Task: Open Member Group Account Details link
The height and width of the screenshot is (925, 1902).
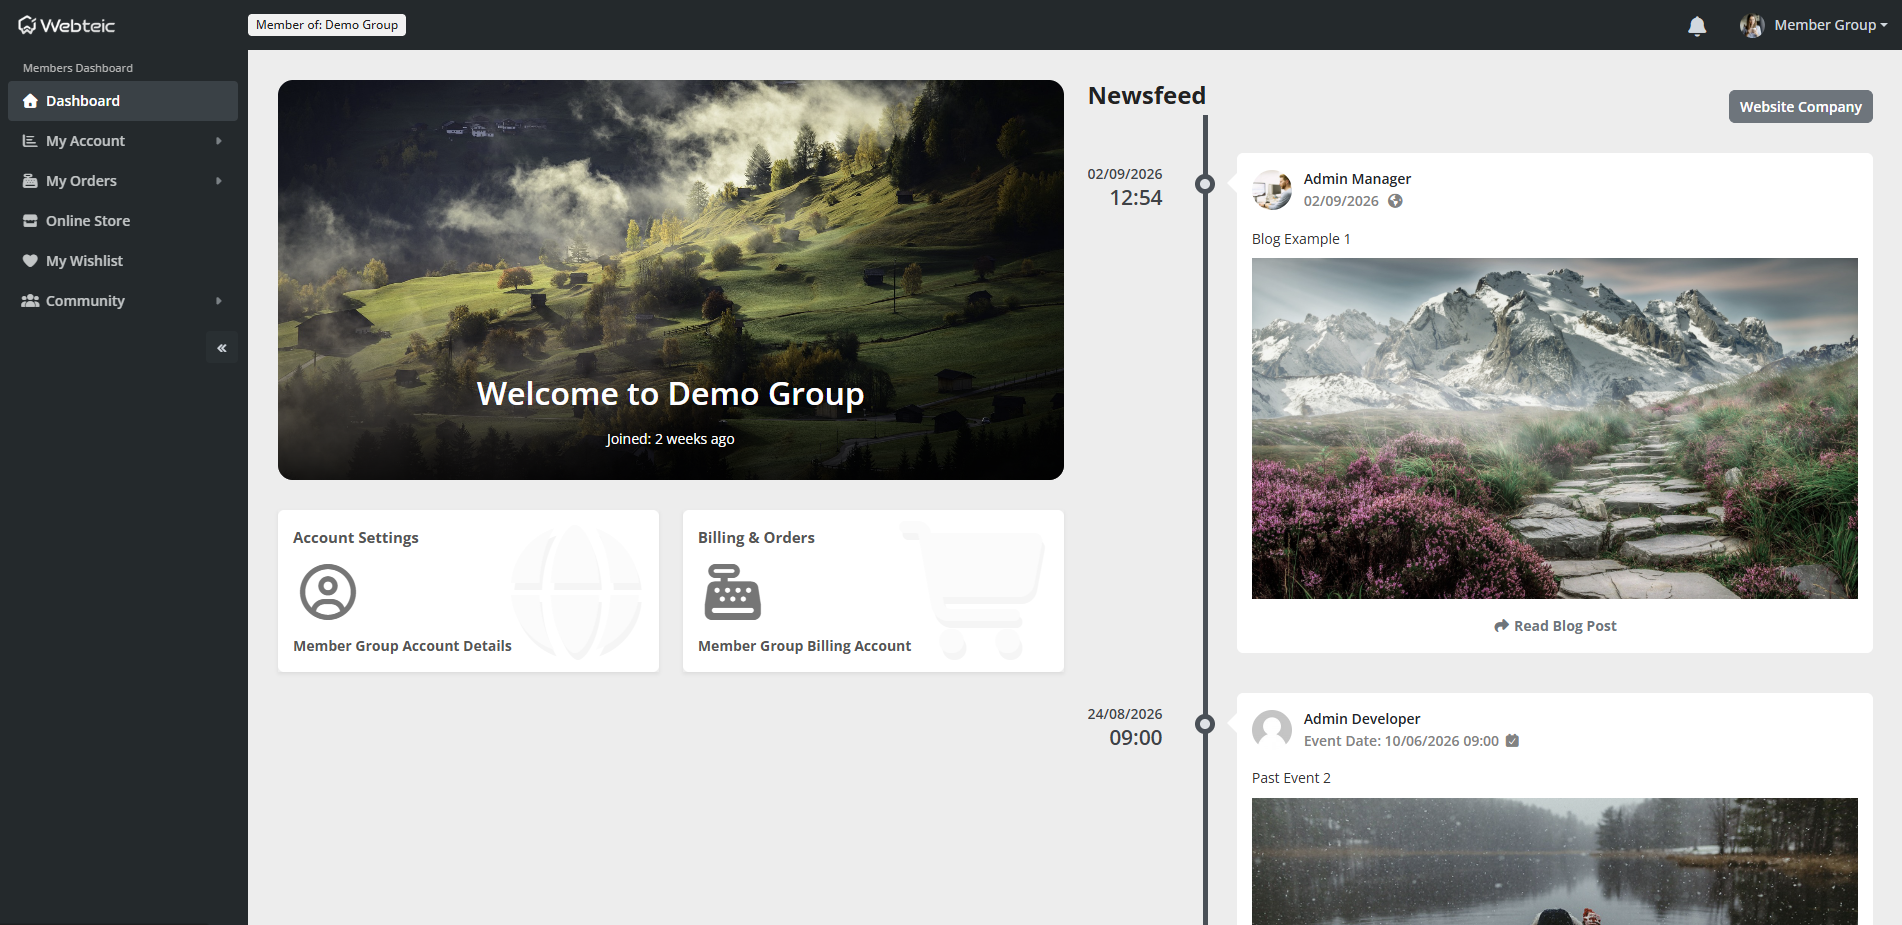Action: coord(402,646)
